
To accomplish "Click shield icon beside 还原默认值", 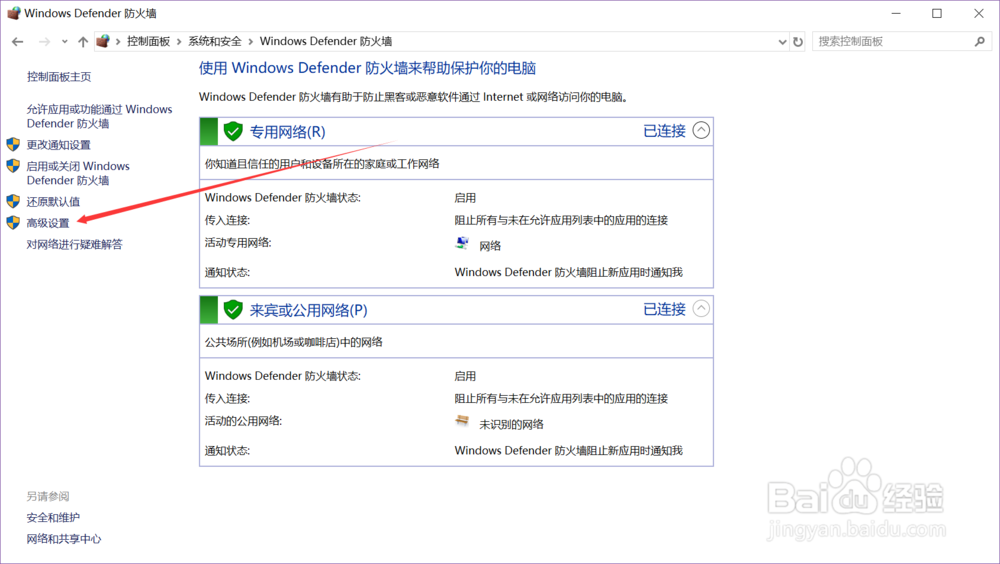I will coord(13,201).
